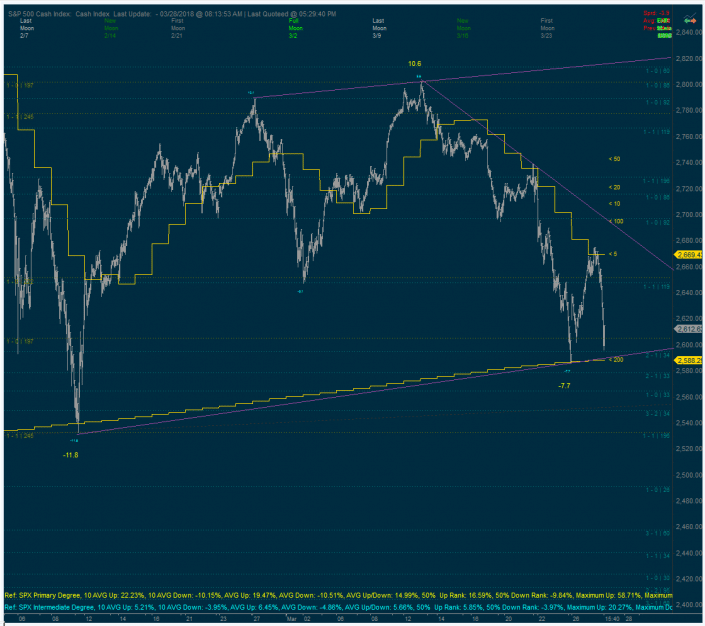
Task: Click the 2,500.00 price axis label
Action: click(689, 475)
